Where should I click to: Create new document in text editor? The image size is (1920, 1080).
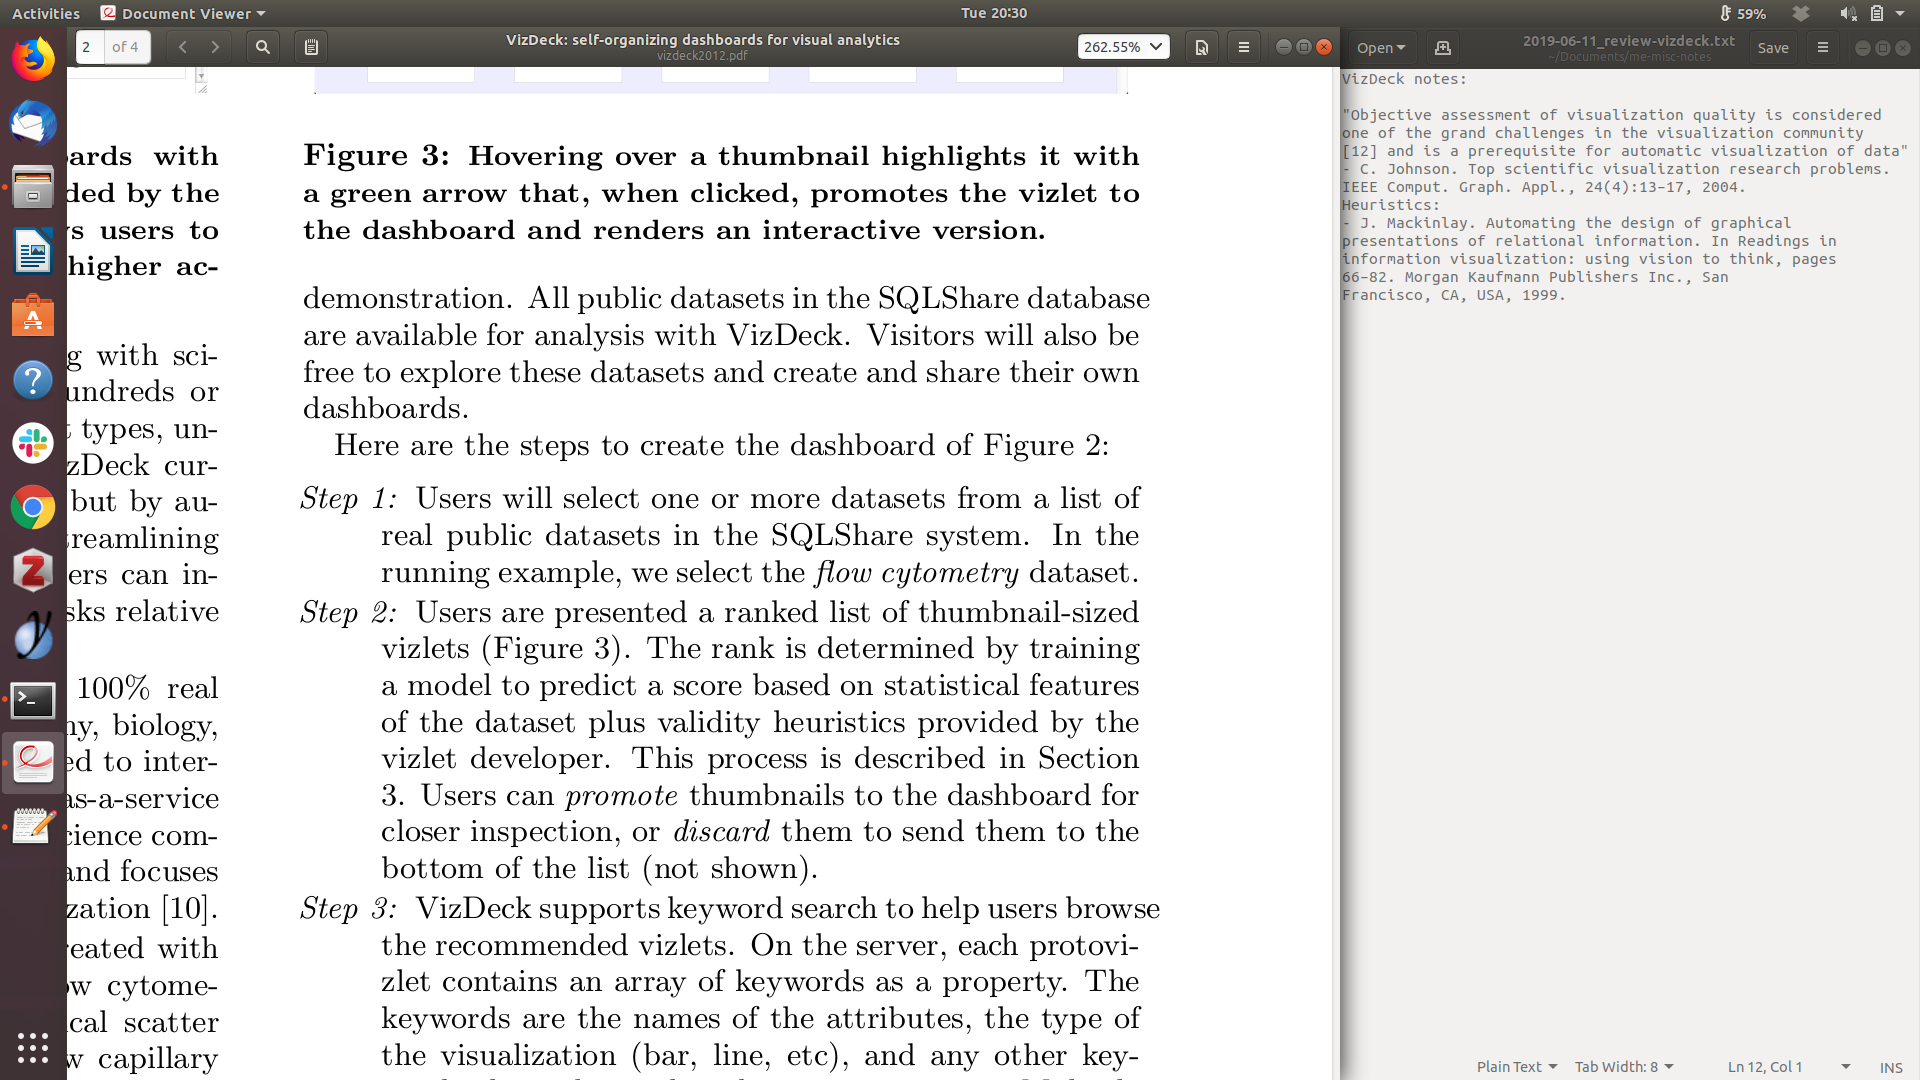(x=1442, y=47)
